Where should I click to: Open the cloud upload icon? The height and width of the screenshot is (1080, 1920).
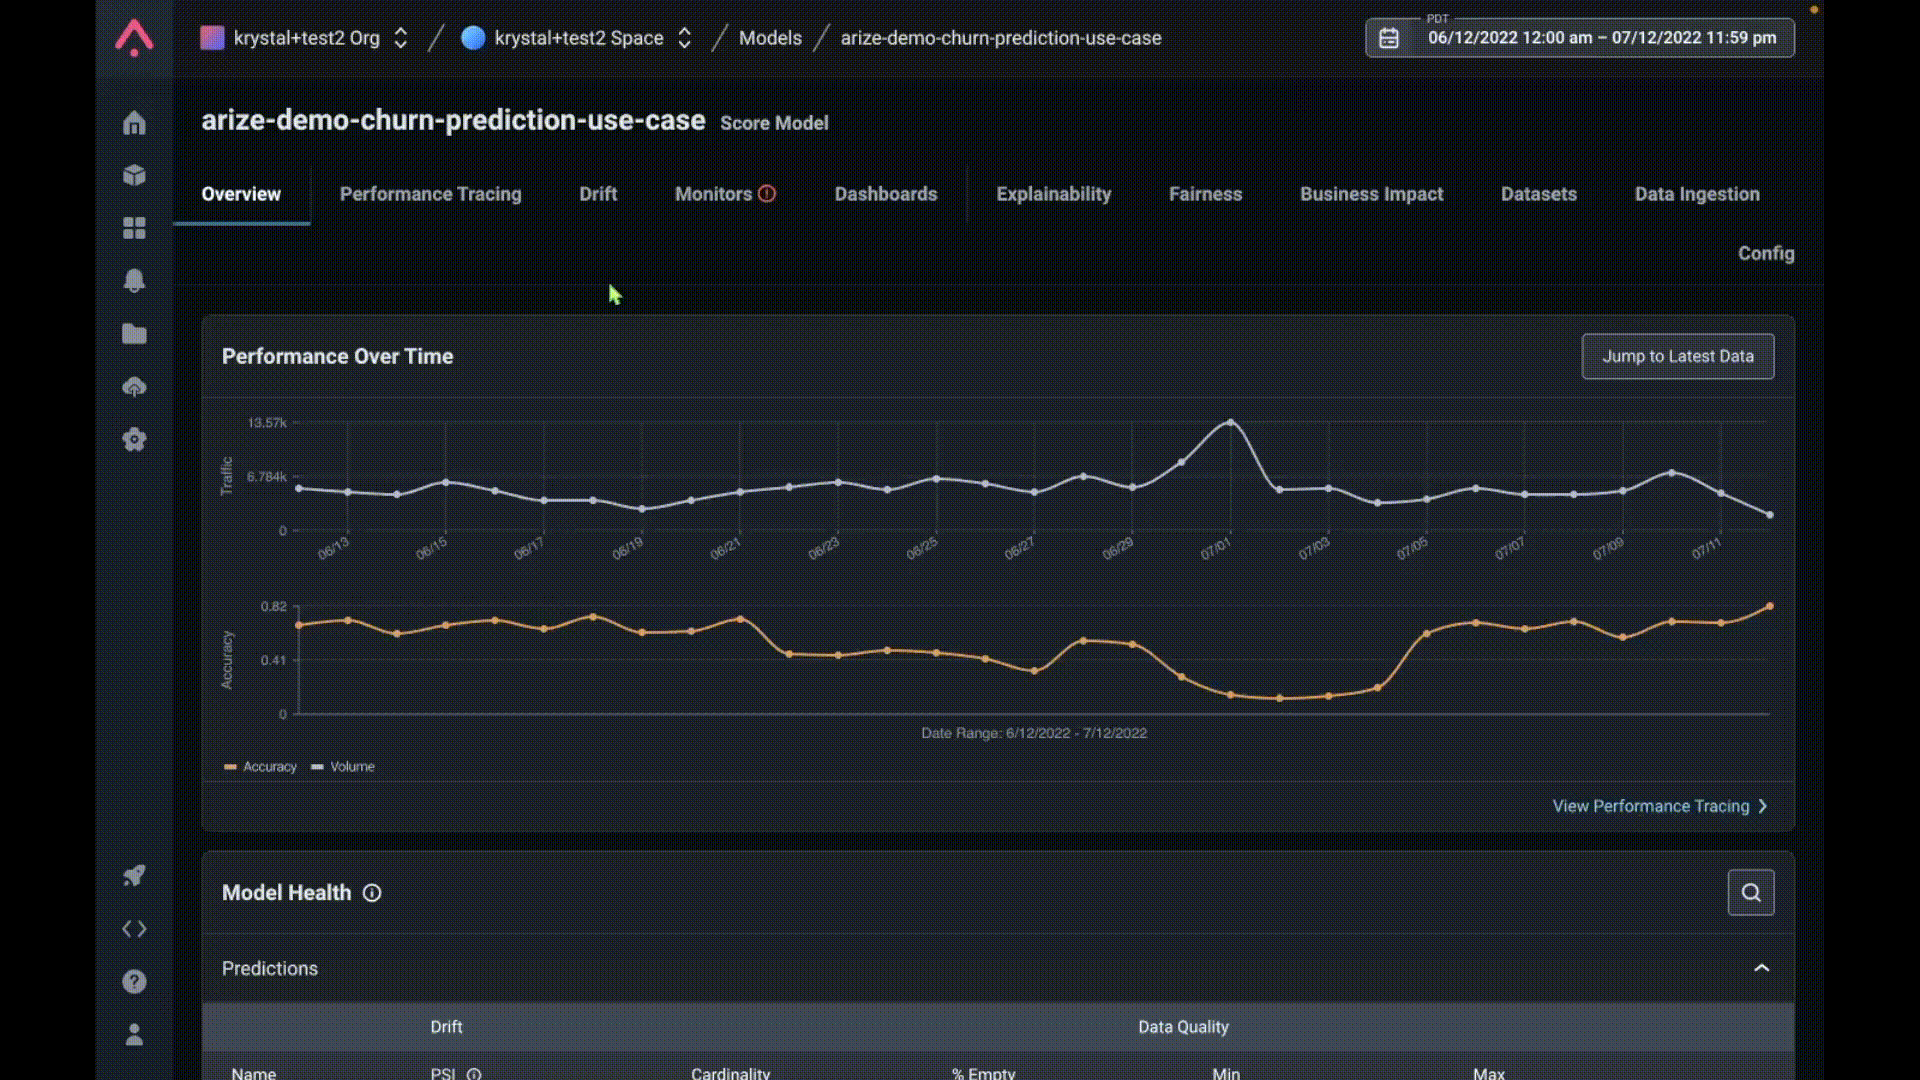tap(134, 387)
